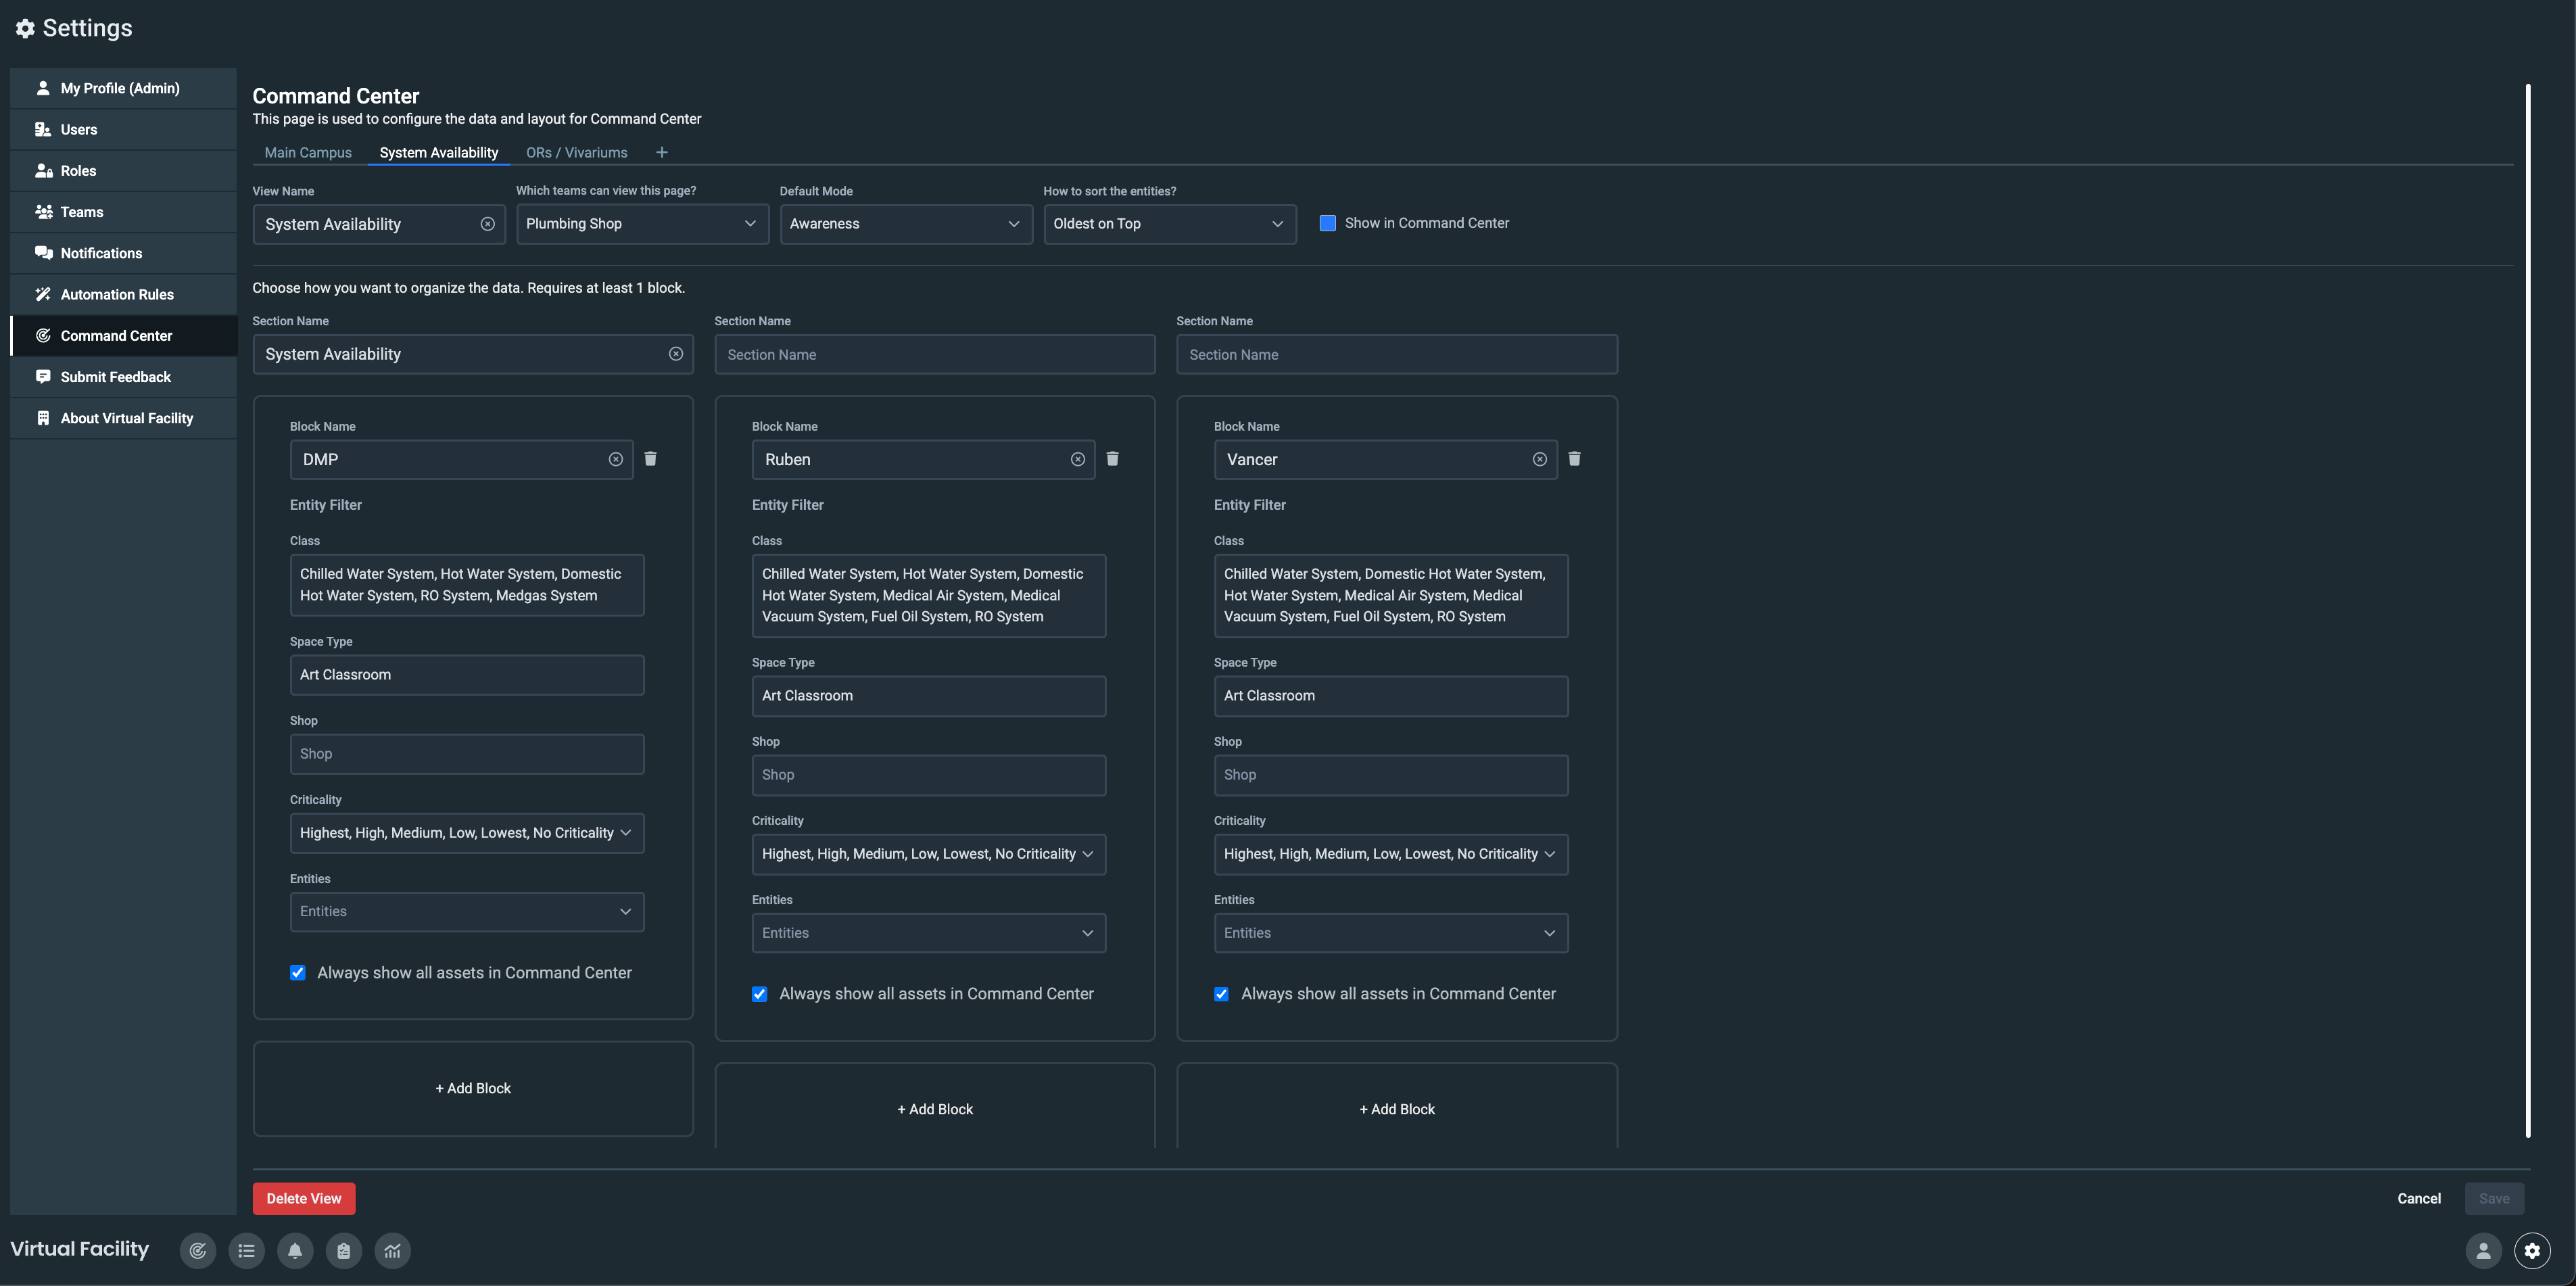The image size is (2576, 1286).
Task: Click the user account icon at bottom right
Action: 2483,1250
